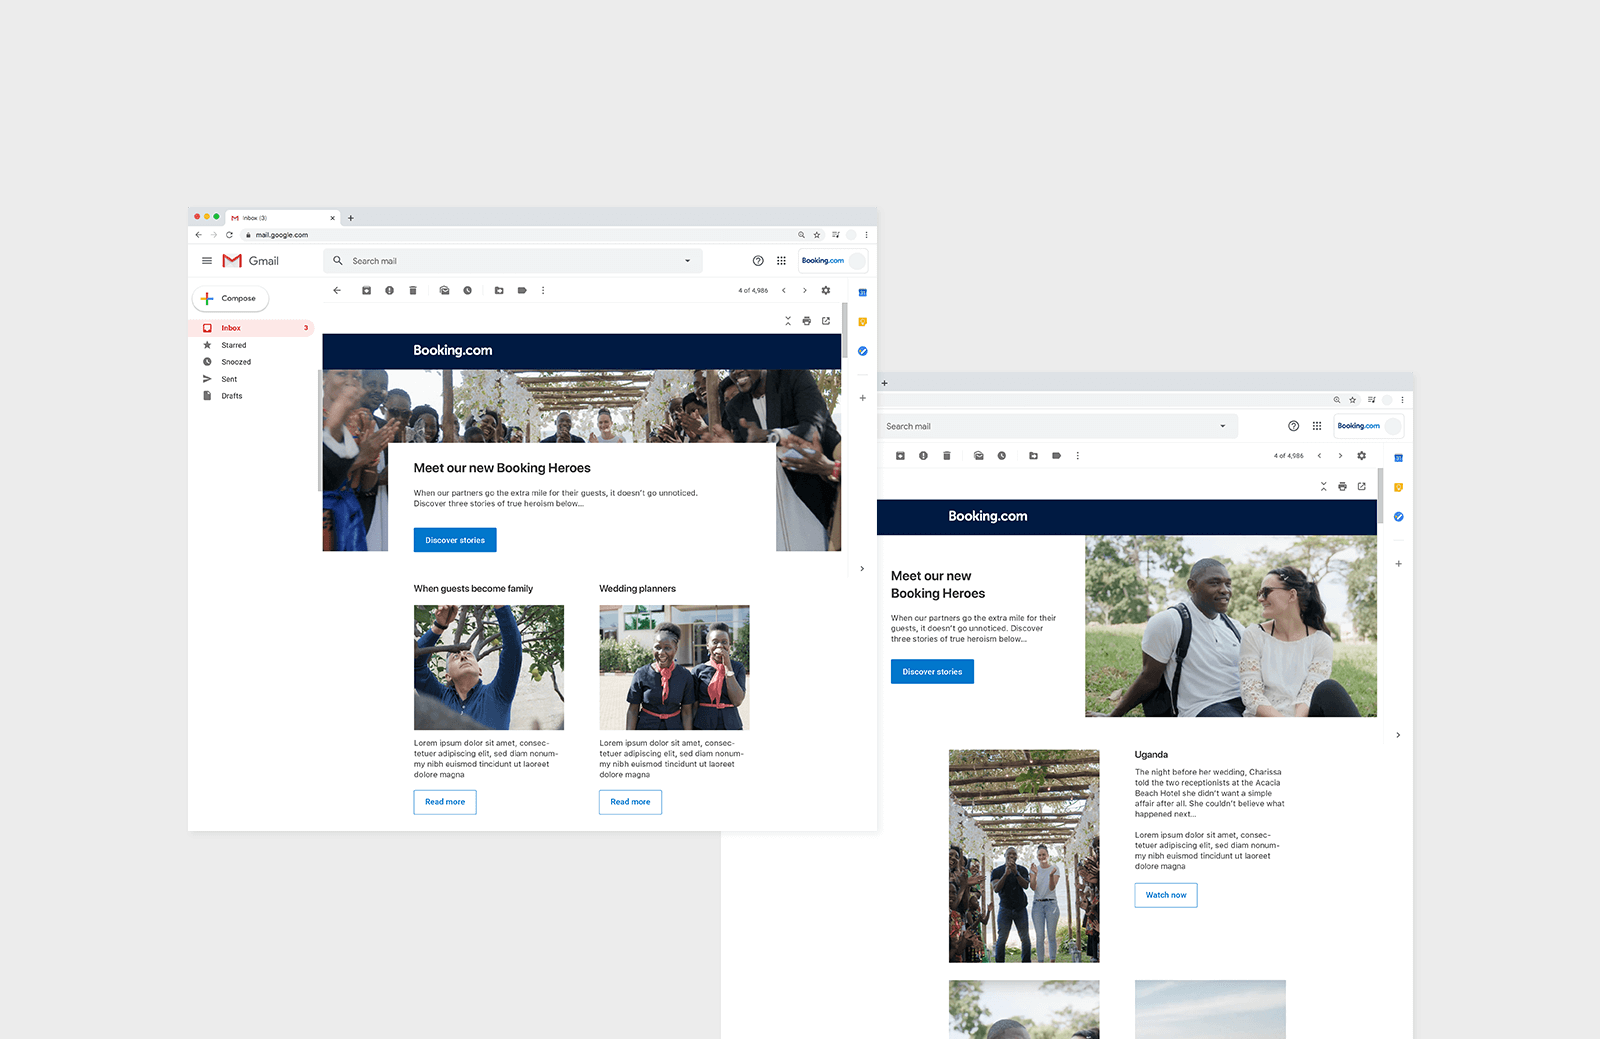Open Gmail support help icon in front window
The height and width of the screenshot is (1039, 1600).
758,261
